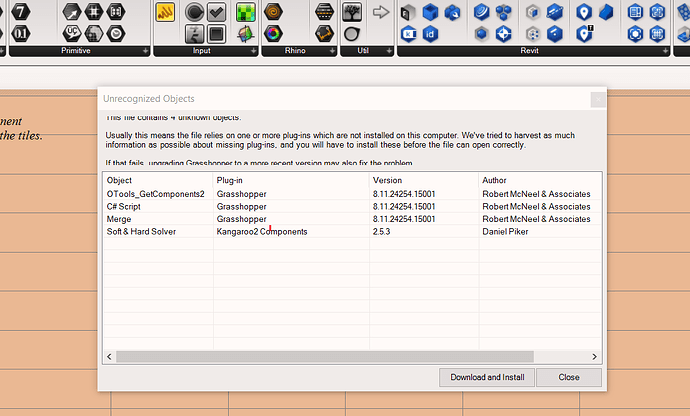Image resolution: width=690 pixels, height=416 pixels.
Task: Add a yellow Panel from Input
Action: point(165,12)
